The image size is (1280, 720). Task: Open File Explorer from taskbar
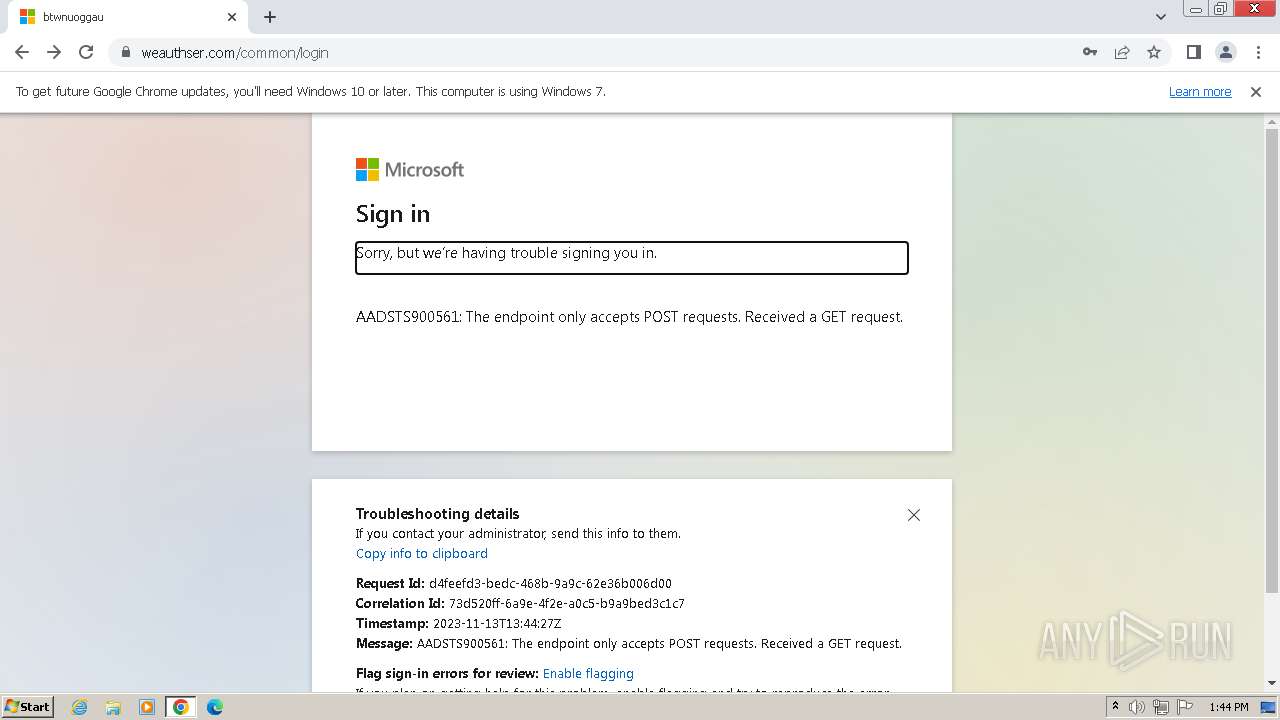tap(113, 707)
